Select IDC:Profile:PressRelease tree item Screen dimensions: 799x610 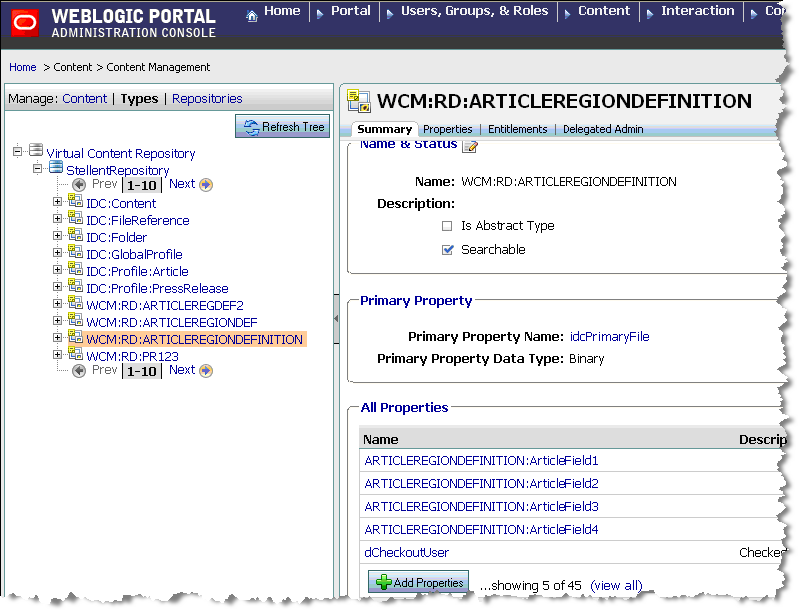coord(157,288)
